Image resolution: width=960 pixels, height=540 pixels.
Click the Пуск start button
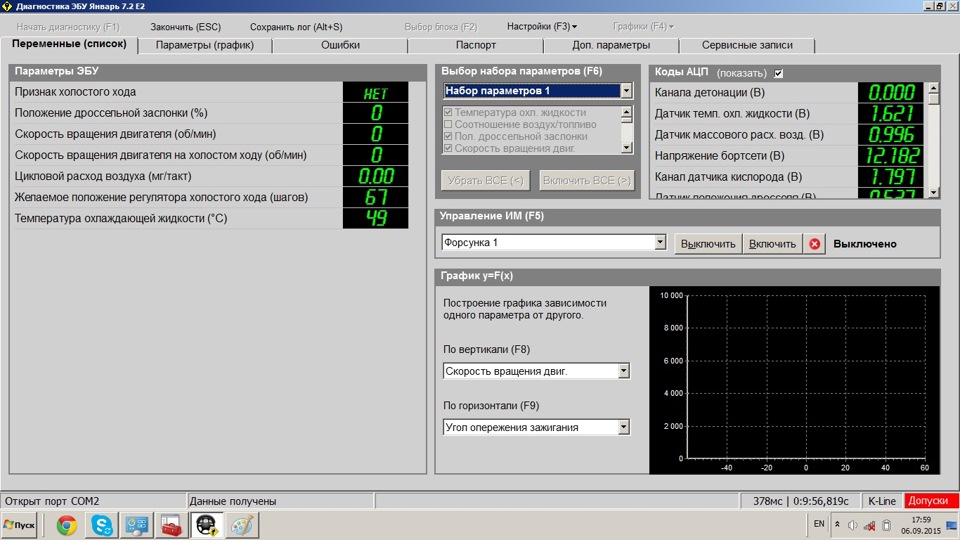coord(20,525)
